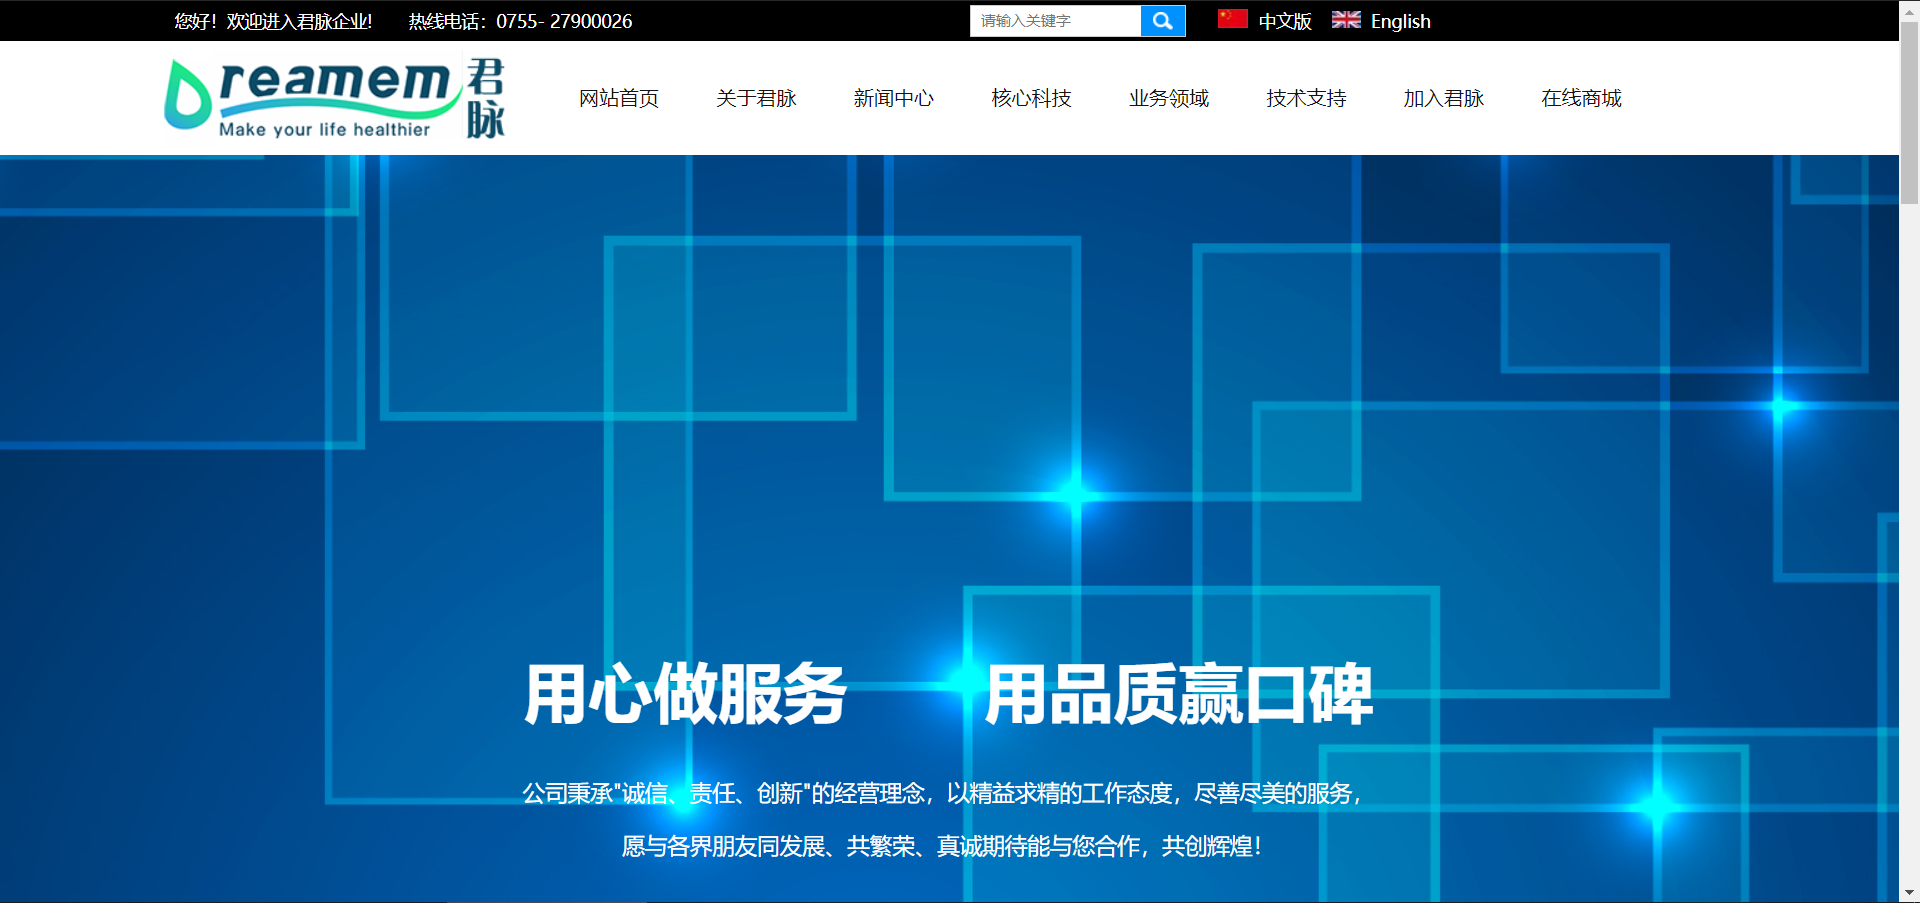The width and height of the screenshot is (1920, 903).
Task: Click the vertical scrollbar thumb
Action: pyautogui.click(x=1909, y=110)
